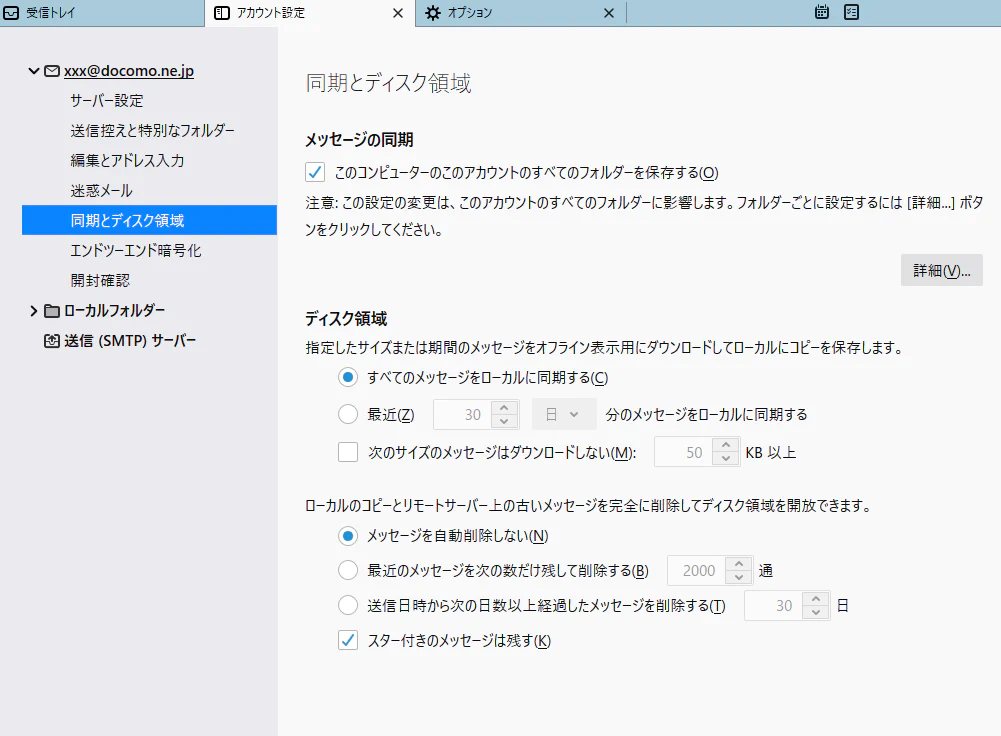The image size is (1001, 736).
Task: Select すべてのメッセージをローカルに同期する radio
Action: point(348,377)
